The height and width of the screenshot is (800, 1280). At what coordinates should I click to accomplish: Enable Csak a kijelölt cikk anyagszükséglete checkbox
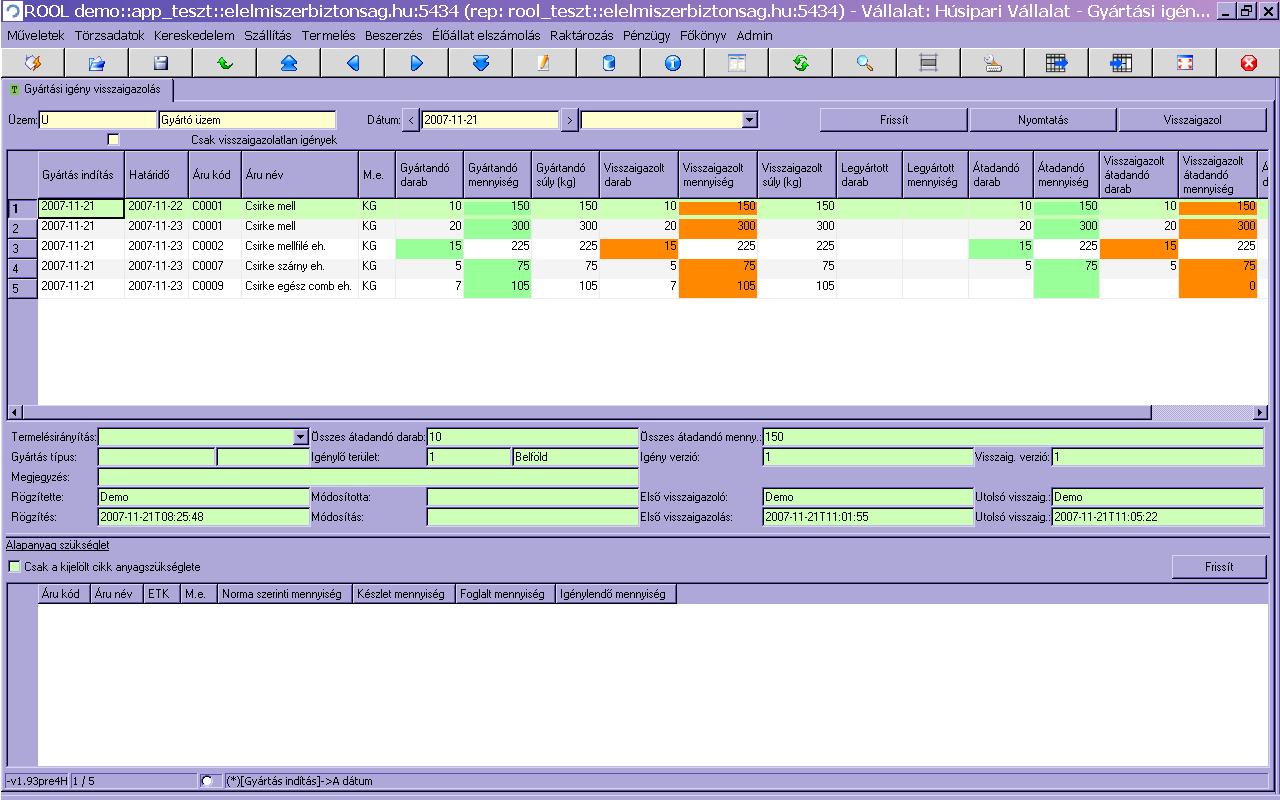(x=14, y=567)
